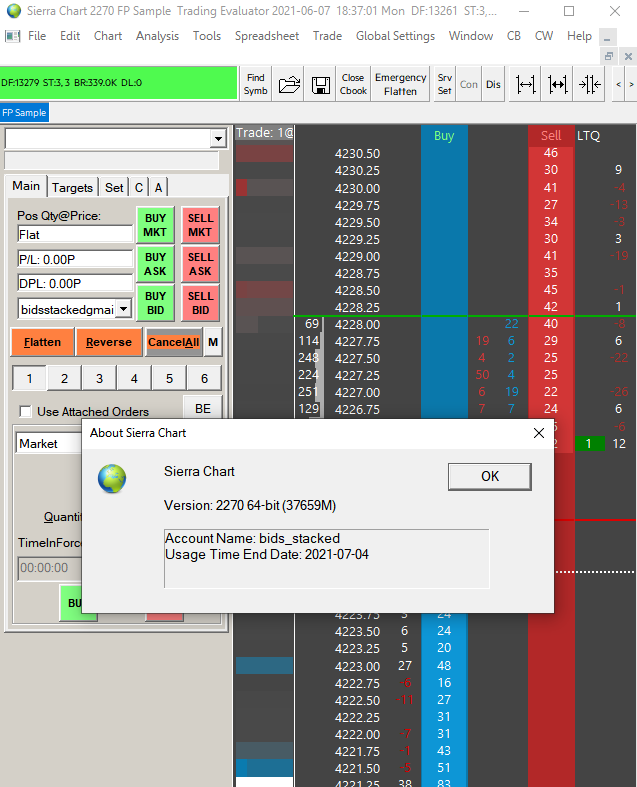Click BUY ASK button
This screenshot has width=637, height=787.
pos(155,264)
